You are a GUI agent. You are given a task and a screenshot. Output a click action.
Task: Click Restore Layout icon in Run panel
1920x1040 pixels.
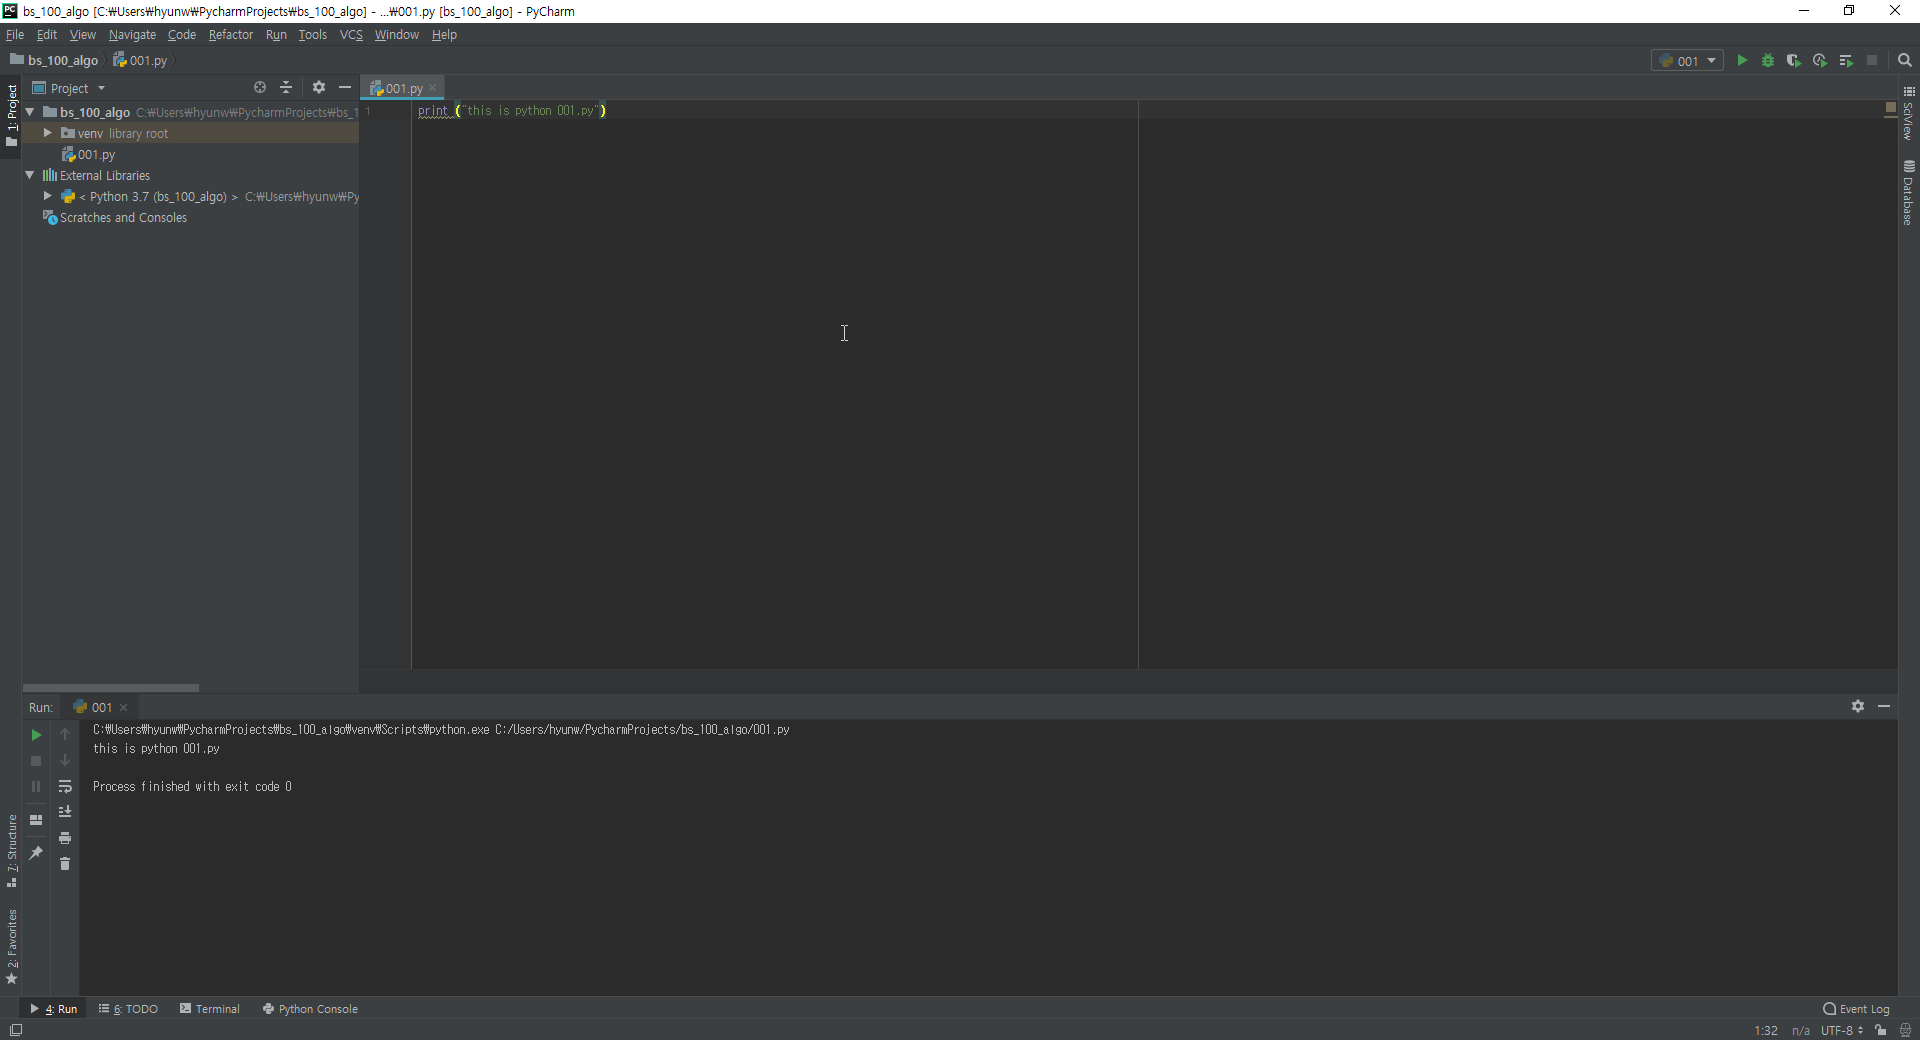tap(36, 820)
